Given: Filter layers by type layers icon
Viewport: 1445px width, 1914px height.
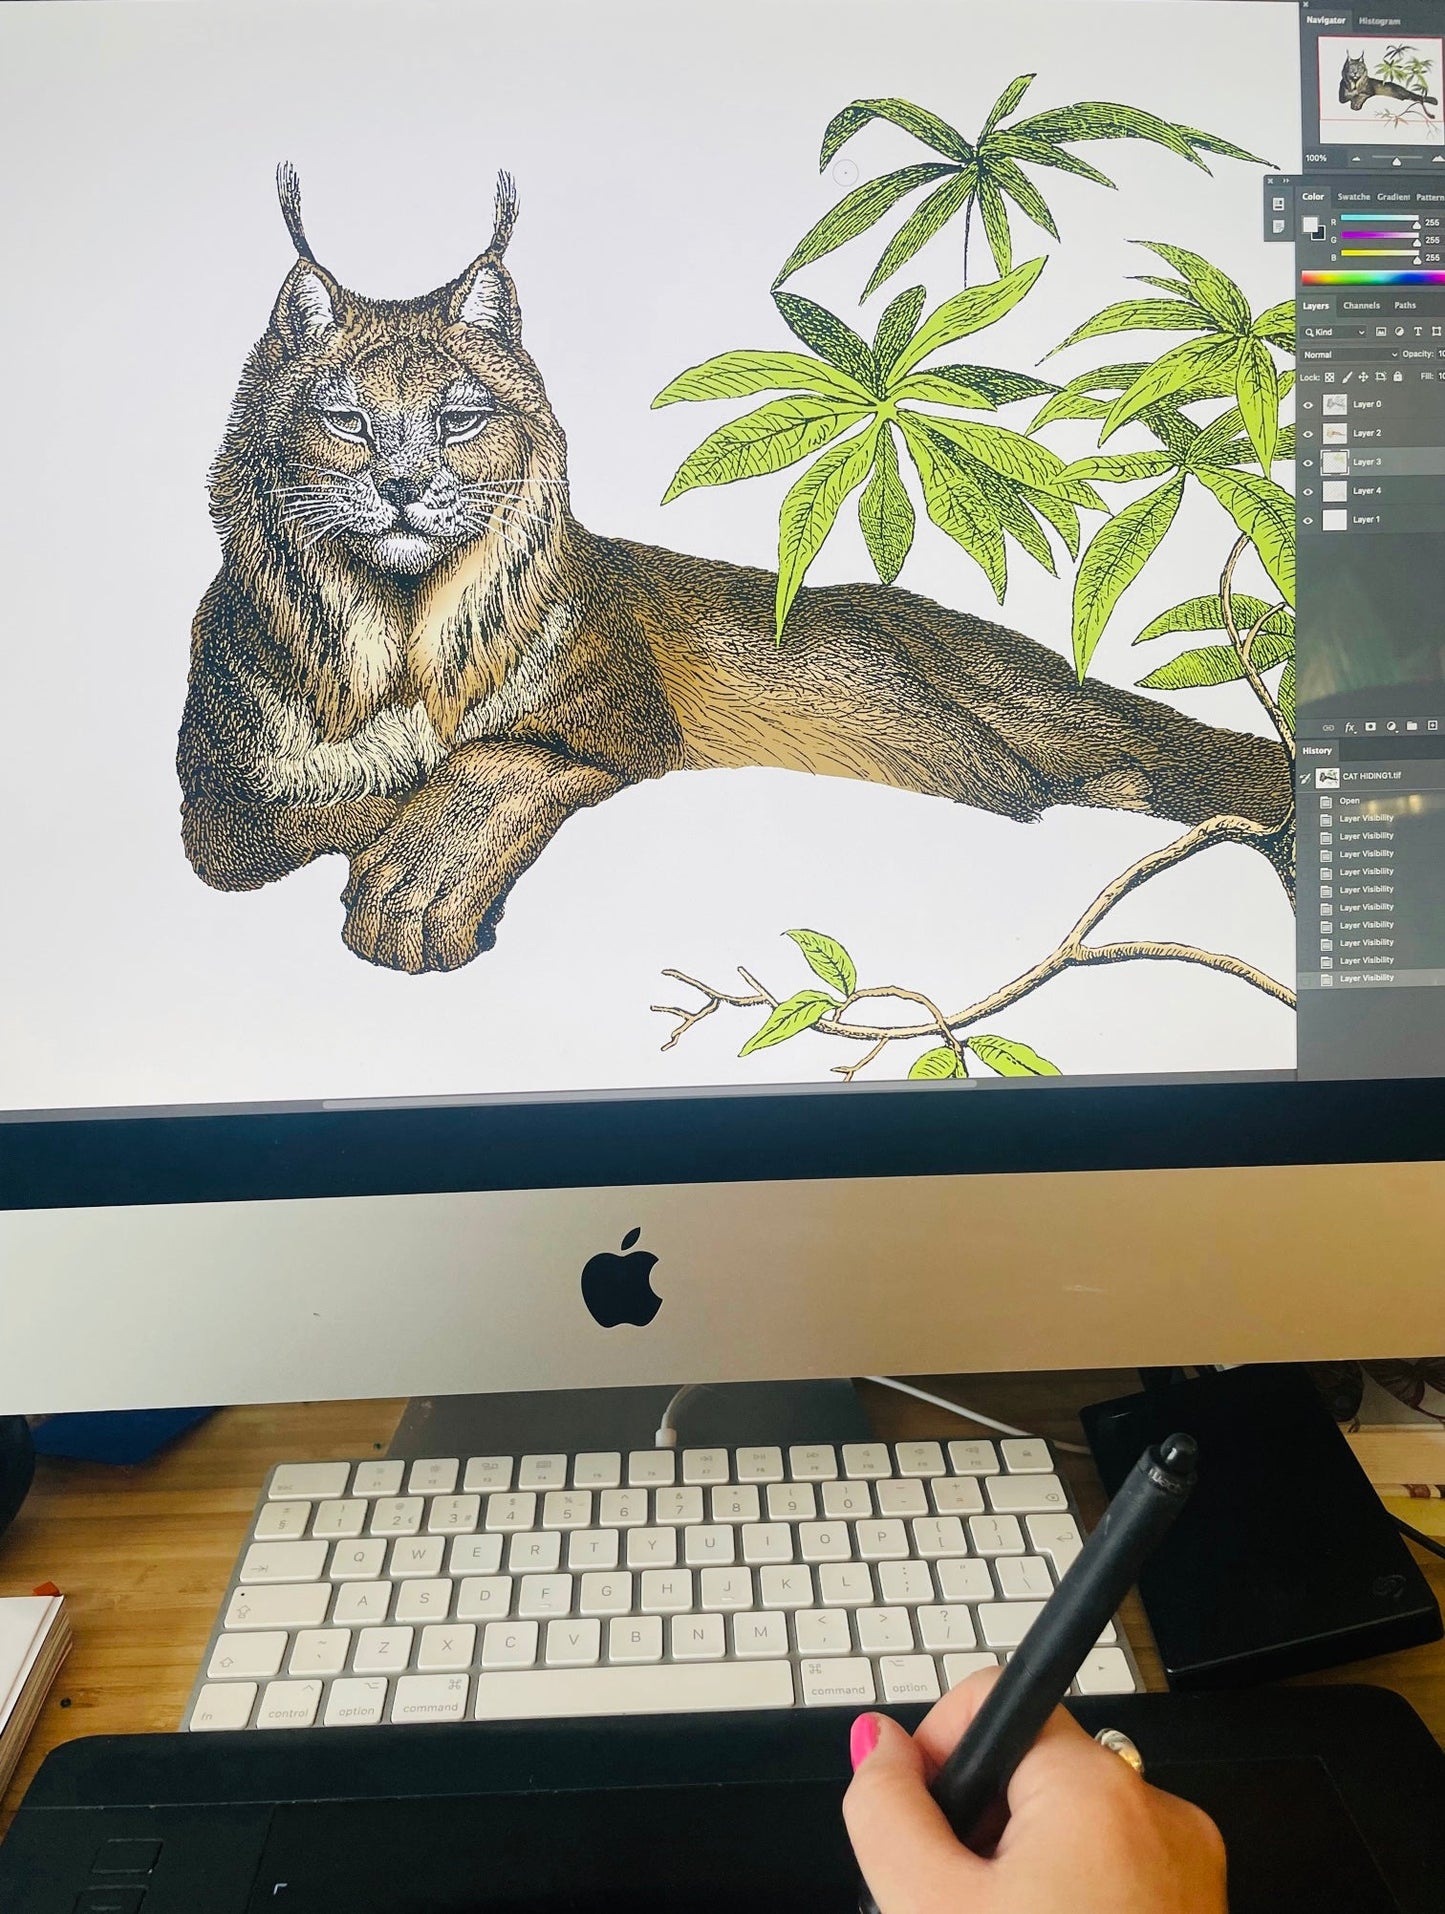Looking at the screenshot, I should coord(1419,331).
